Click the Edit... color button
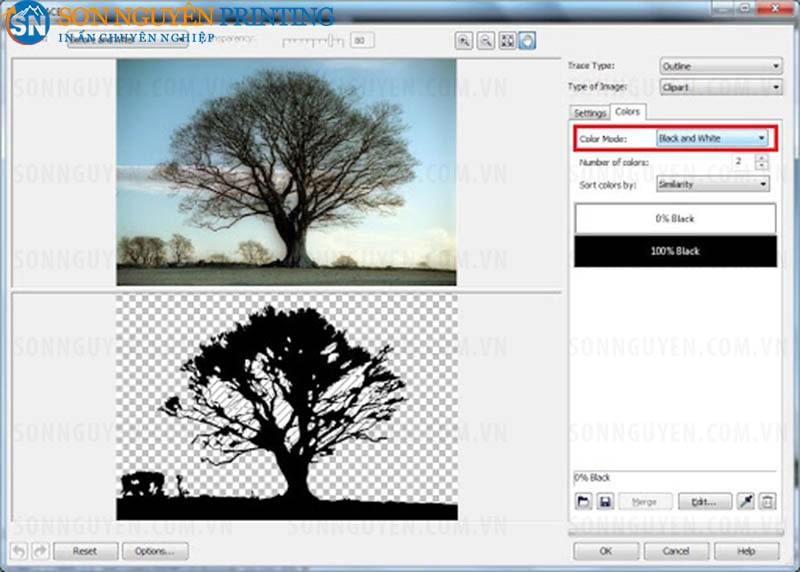This screenshot has height=572, width=800. (705, 502)
